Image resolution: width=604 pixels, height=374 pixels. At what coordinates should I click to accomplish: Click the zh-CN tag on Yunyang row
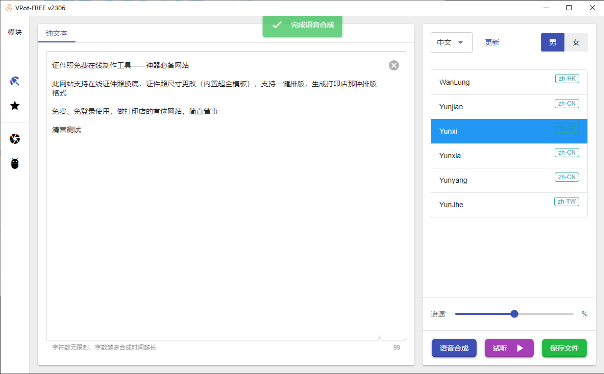point(567,177)
